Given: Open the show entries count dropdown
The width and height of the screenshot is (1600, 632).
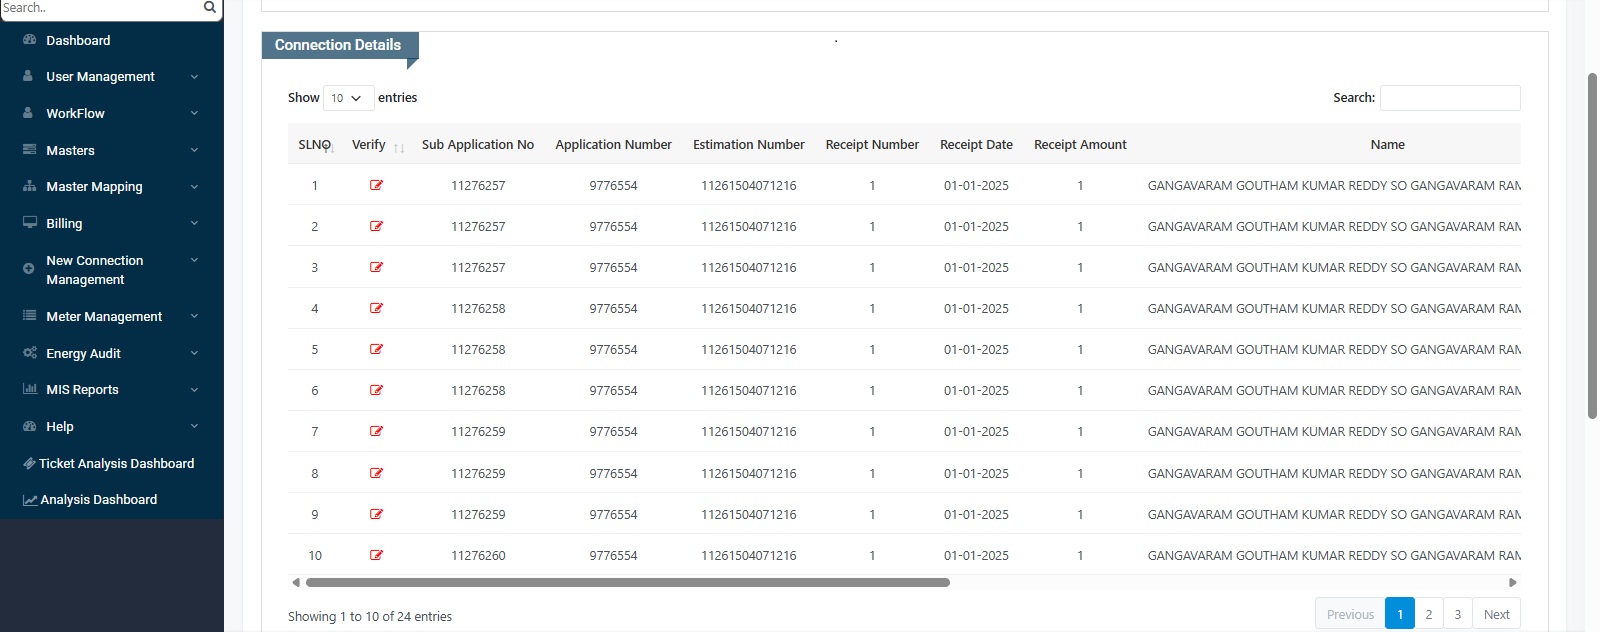Looking at the screenshot, I should click(x=347, y=98).
